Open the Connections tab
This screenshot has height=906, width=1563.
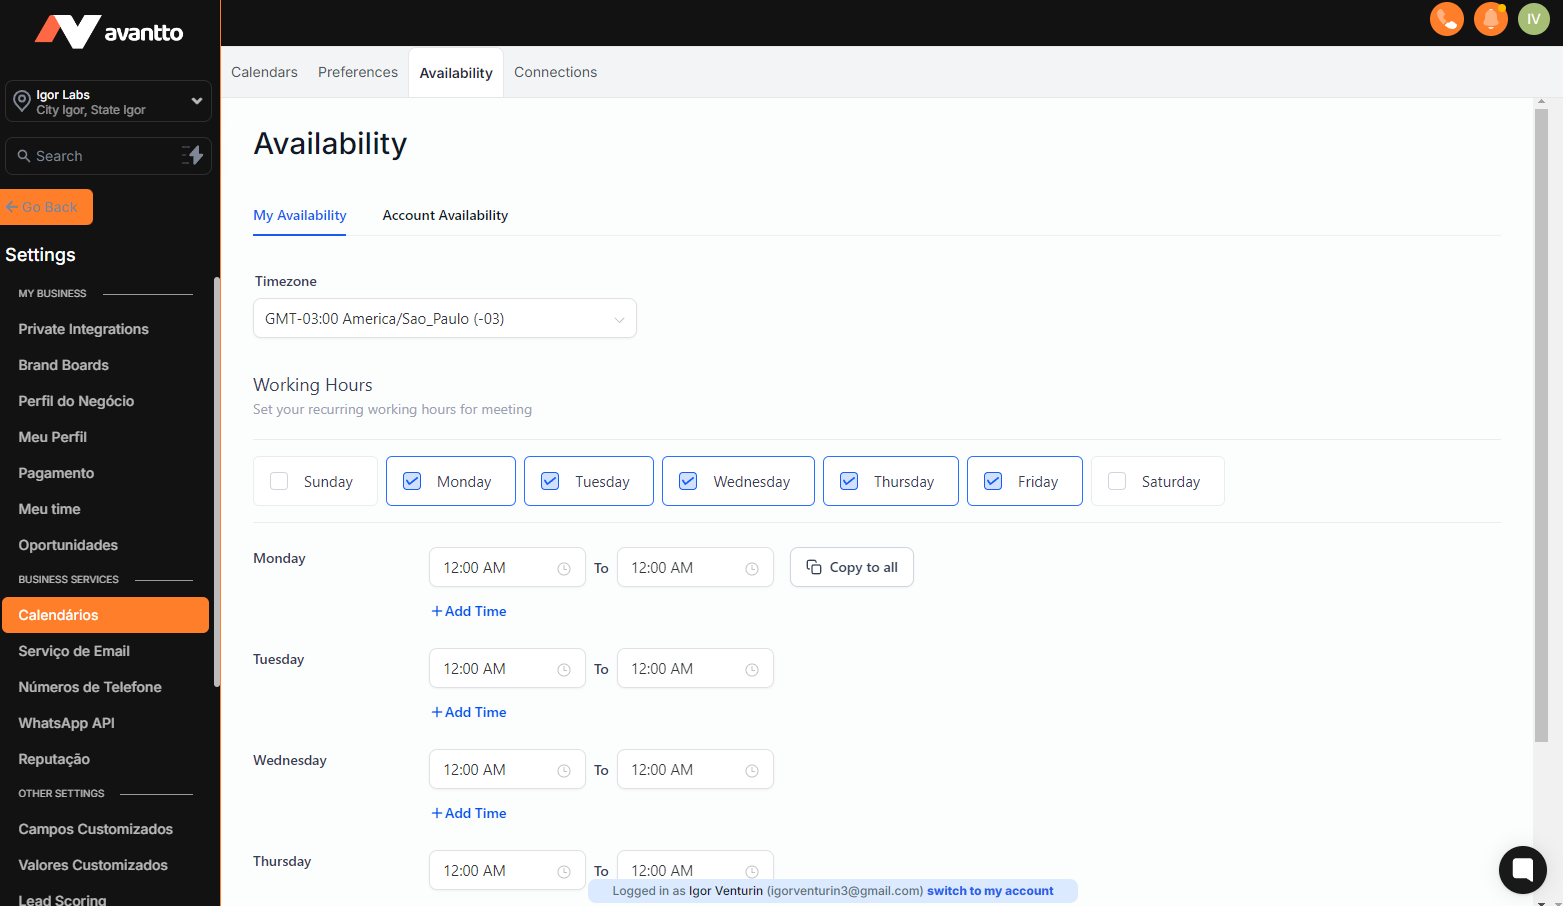pos(555,72)
